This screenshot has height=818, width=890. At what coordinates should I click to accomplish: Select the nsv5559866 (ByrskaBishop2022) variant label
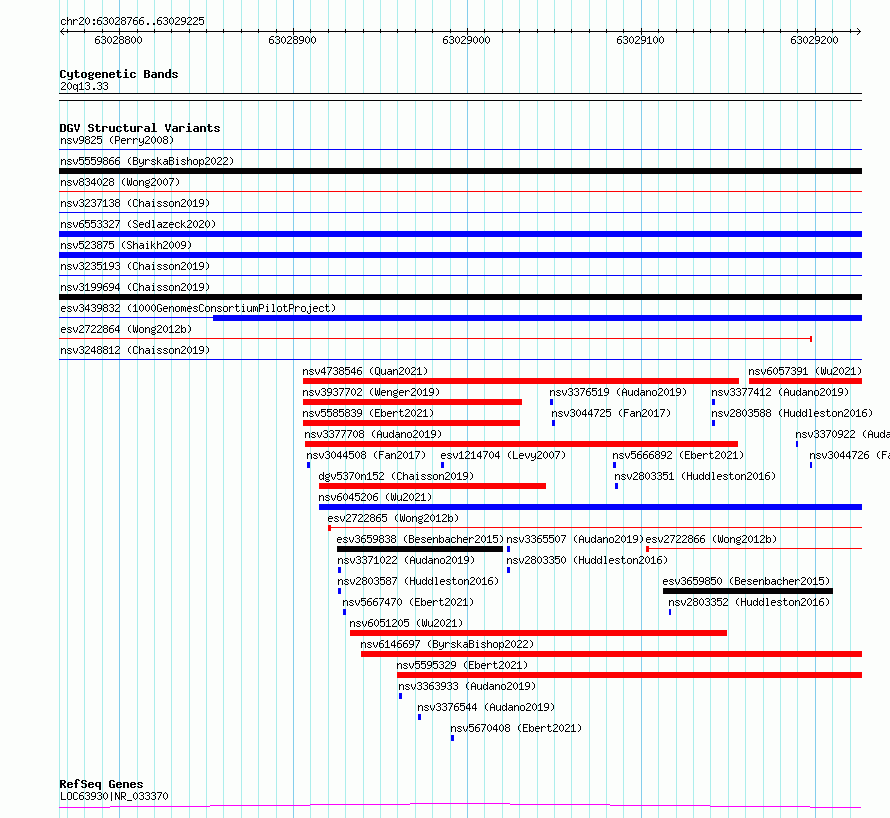point(147,161)
